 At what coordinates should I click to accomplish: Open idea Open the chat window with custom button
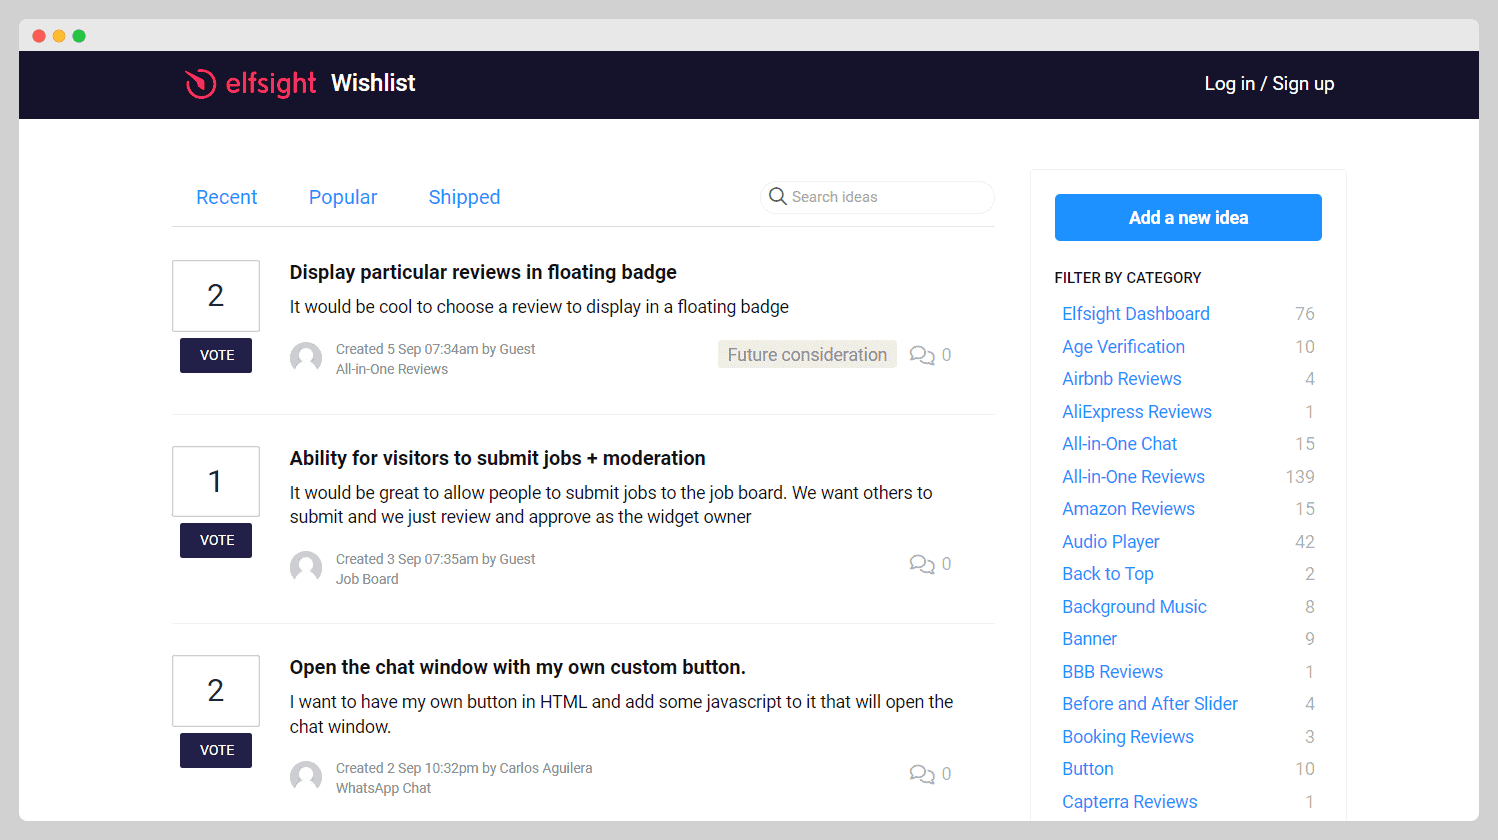518,667
